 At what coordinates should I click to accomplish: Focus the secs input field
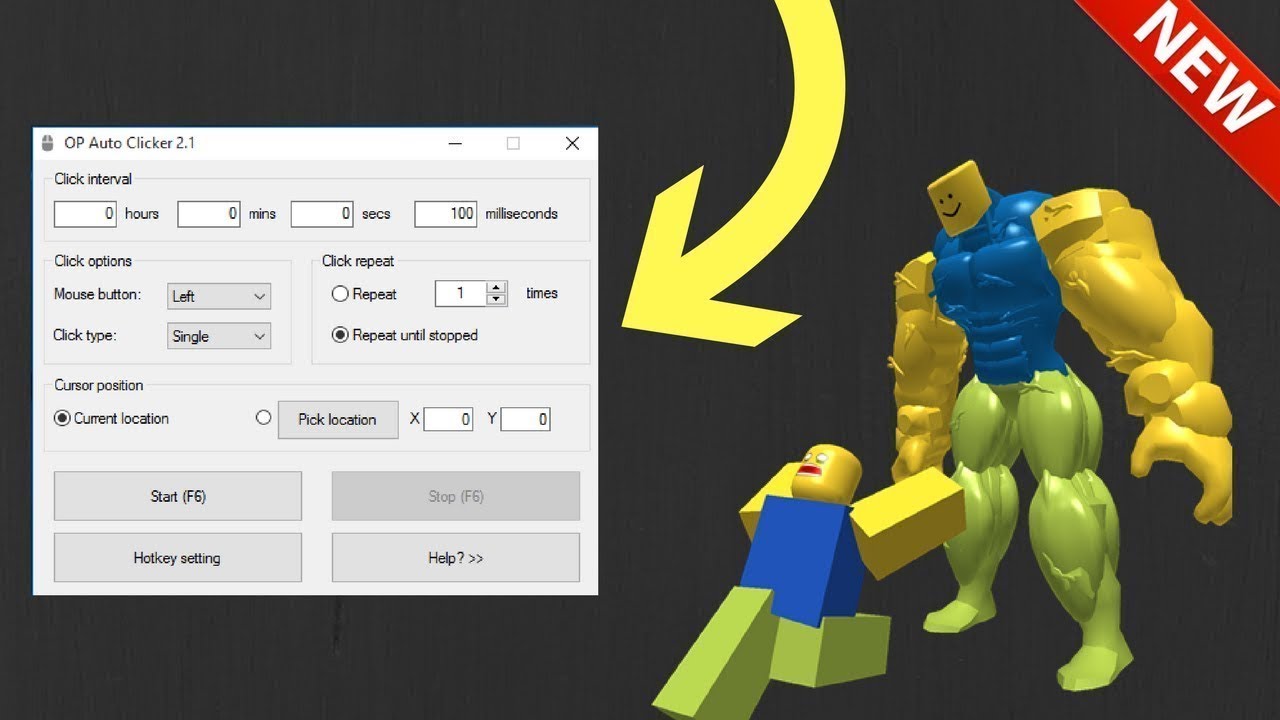pos(322,213)
